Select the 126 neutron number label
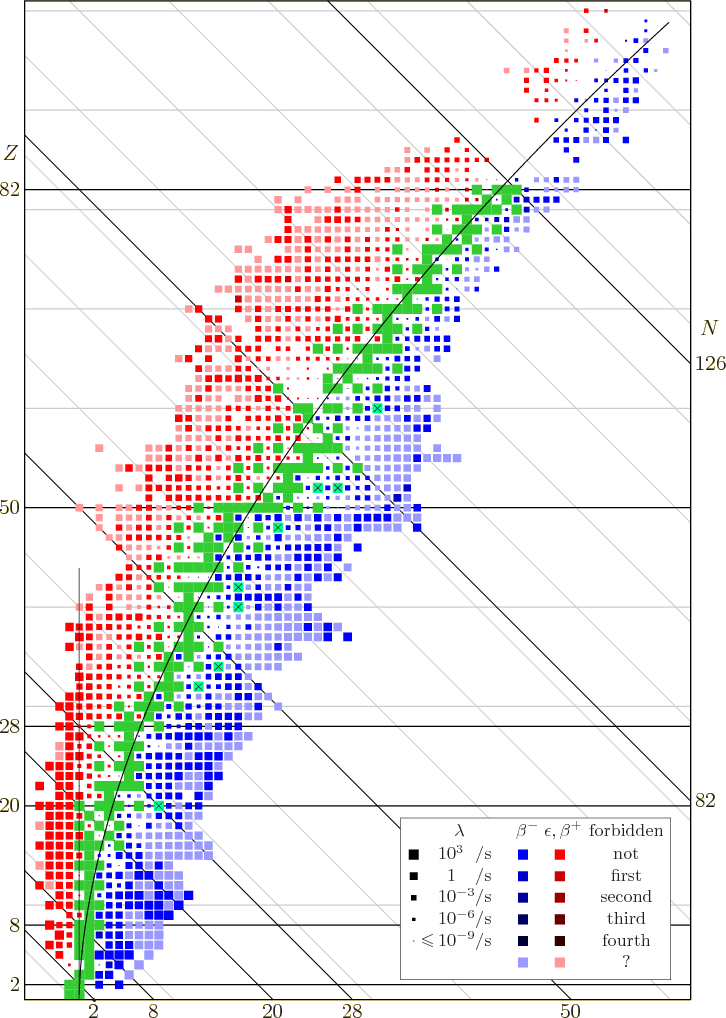This screenshot has height=1018, width=726. pyautogui.click(x=709, y=363)
